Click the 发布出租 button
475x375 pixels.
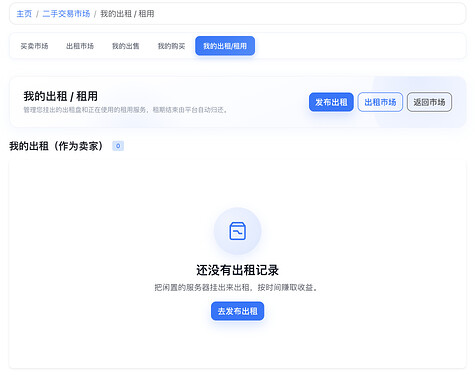(331, 102)
